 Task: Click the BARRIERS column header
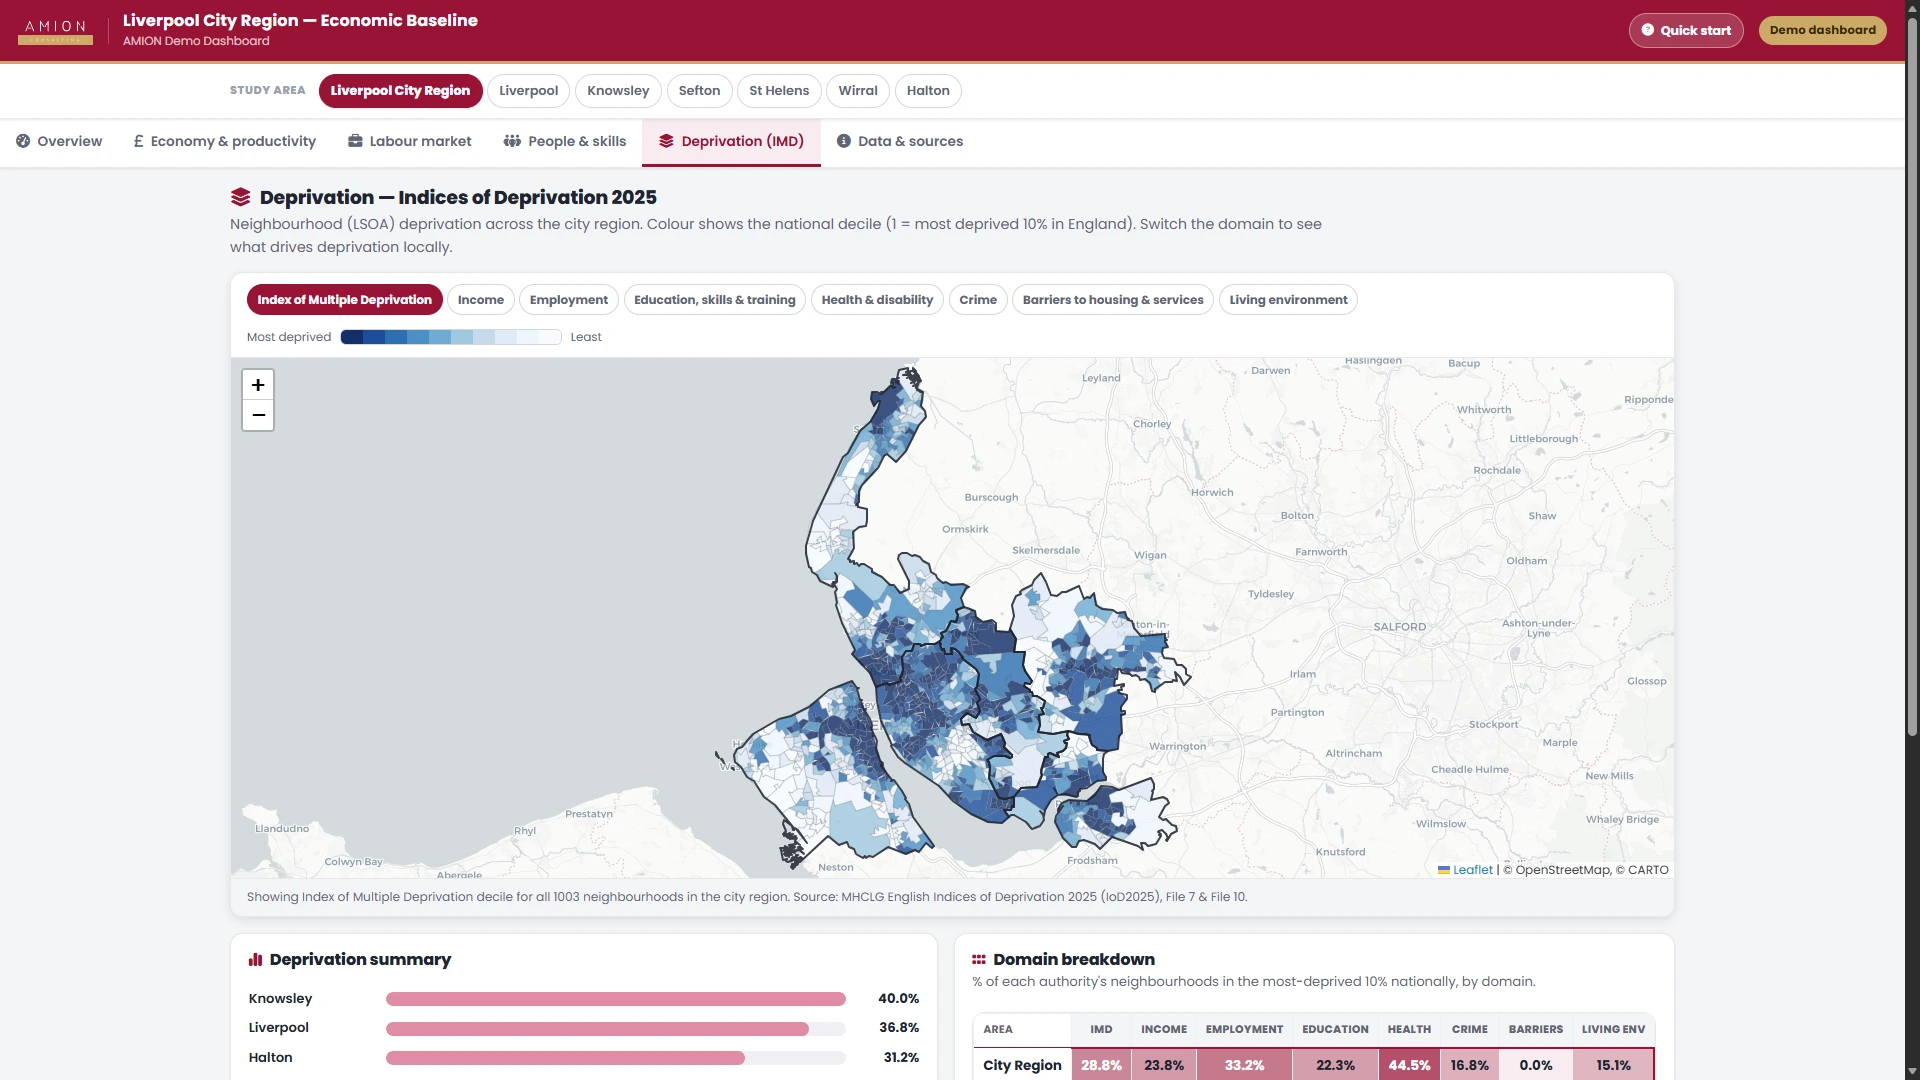1536,1030
